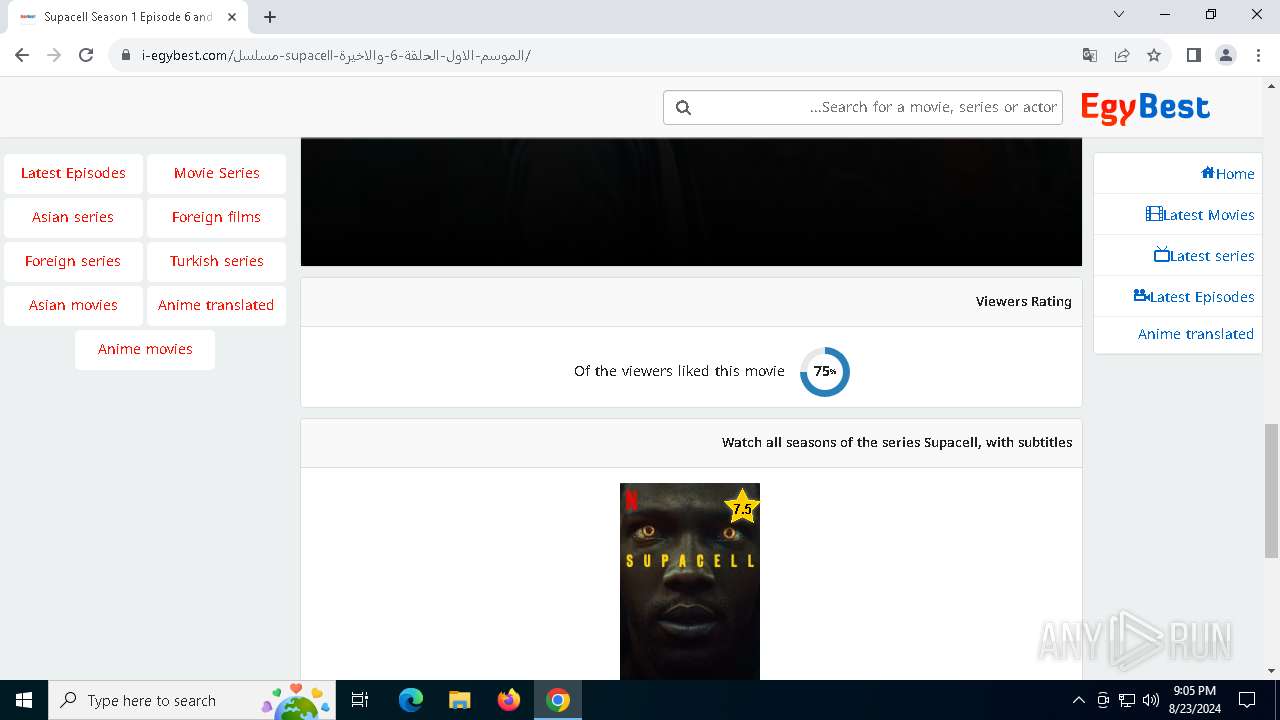The width and height of the screenshot is (1280, 720).
Task: Open the Supacell poster thumbnail
Action: pos(690,581)
